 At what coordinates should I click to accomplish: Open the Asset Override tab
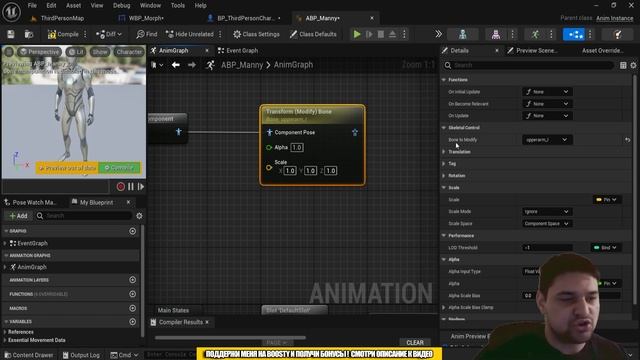602,51
